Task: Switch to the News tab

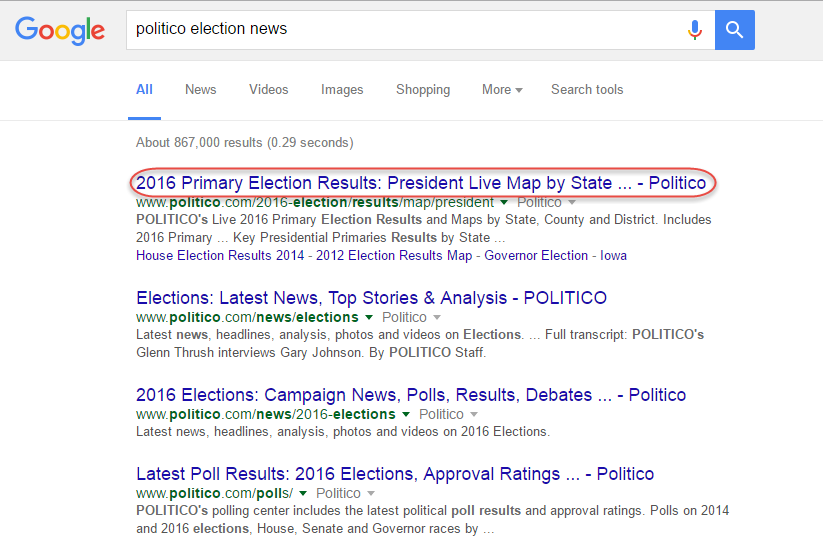Action: tap(200, 90)
